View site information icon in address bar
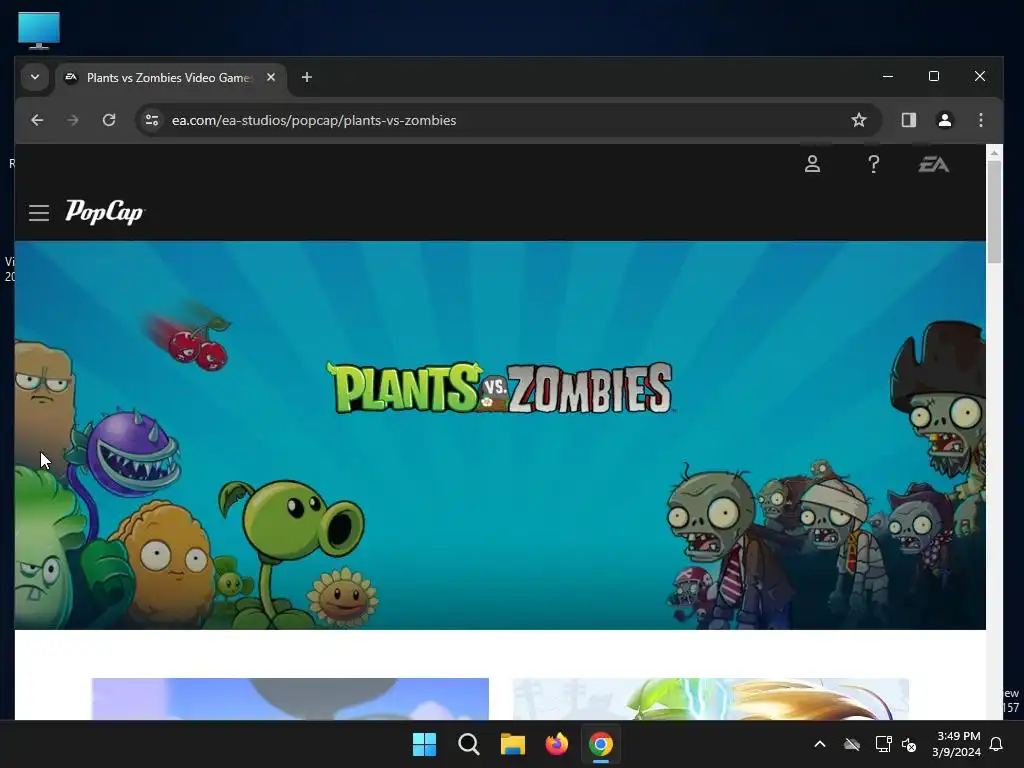 click(152, 120)
